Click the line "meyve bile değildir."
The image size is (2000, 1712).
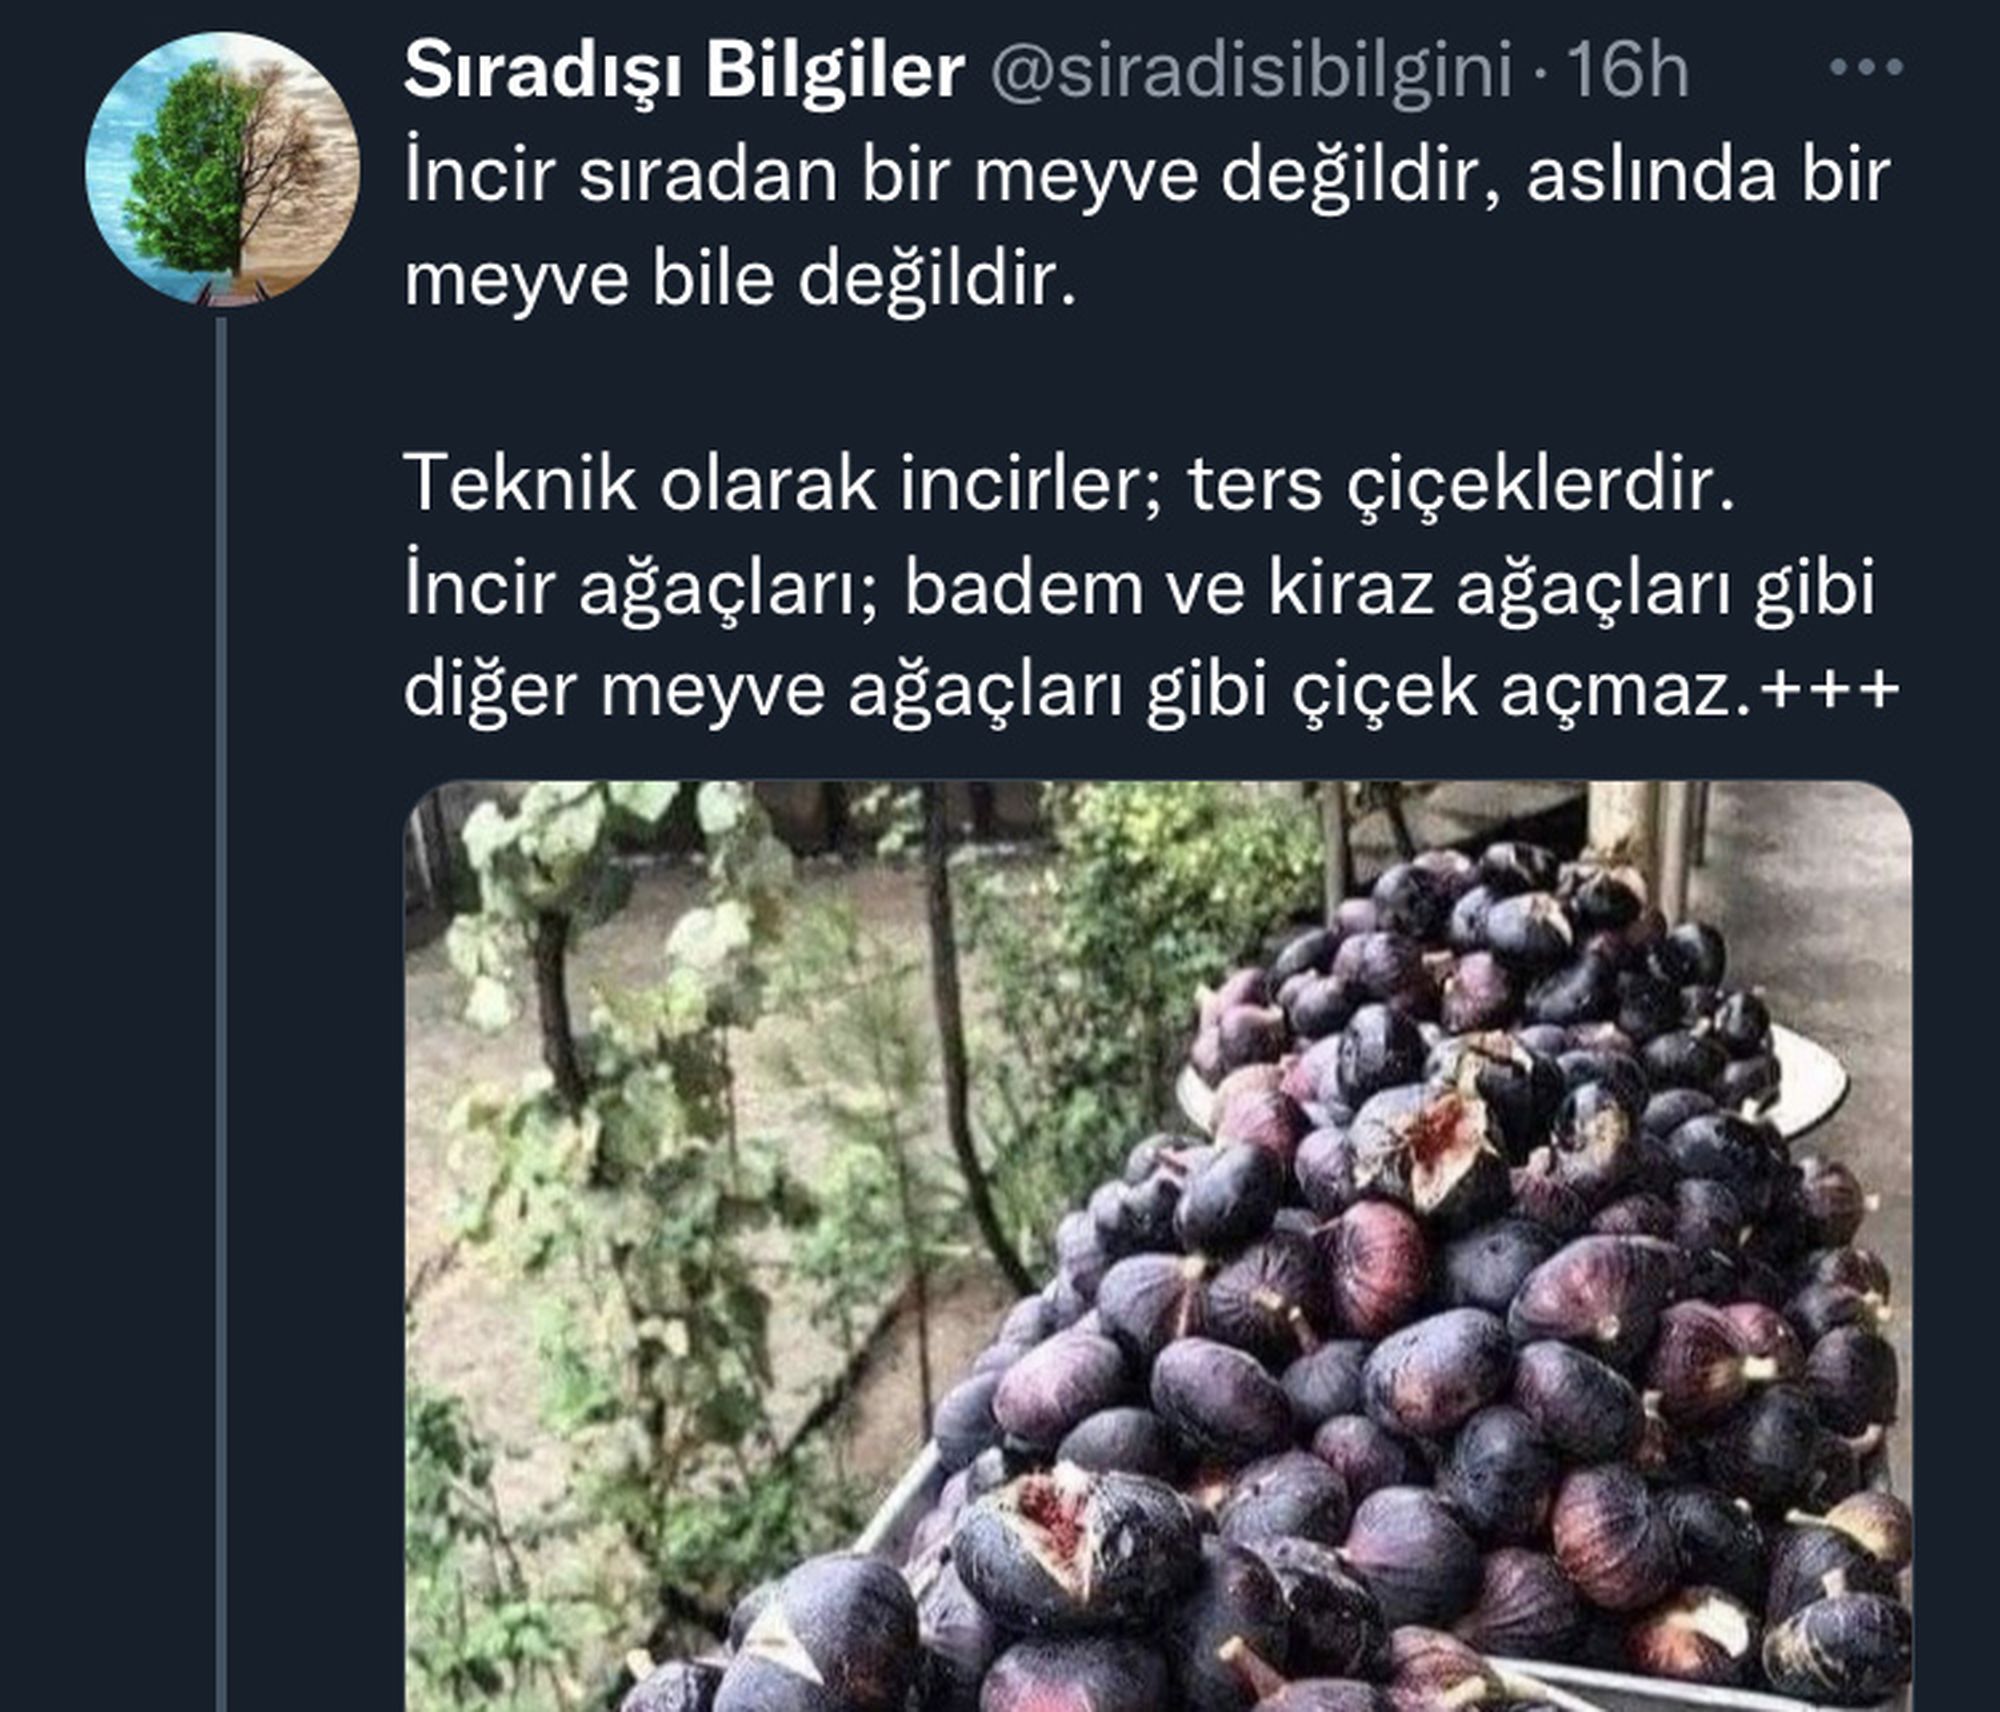[740, 279]
